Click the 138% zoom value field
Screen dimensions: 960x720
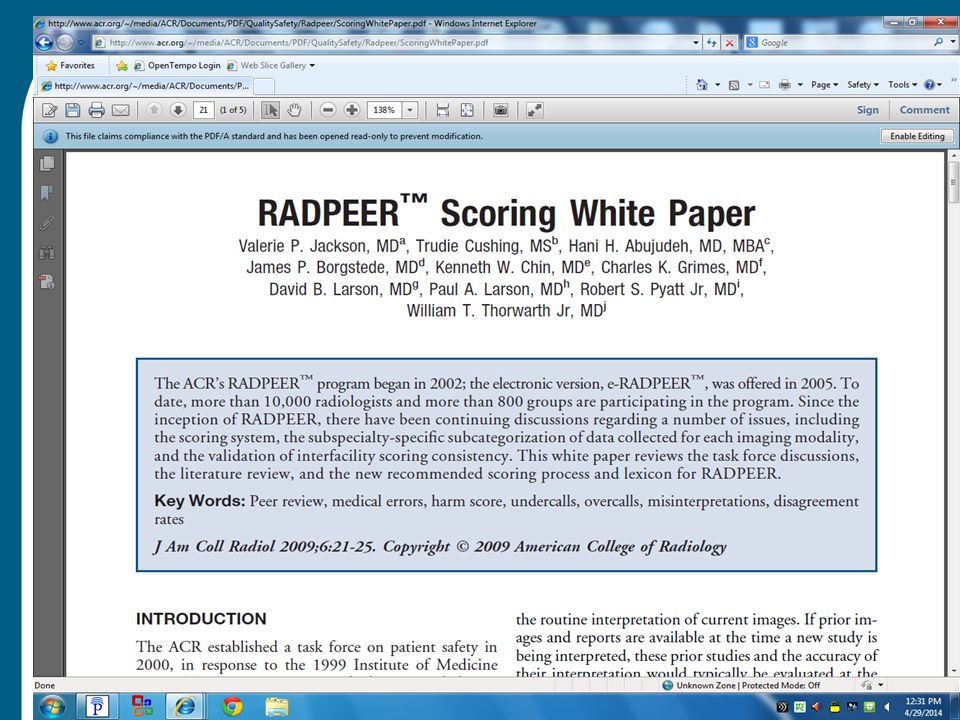(x=384, y=110)
